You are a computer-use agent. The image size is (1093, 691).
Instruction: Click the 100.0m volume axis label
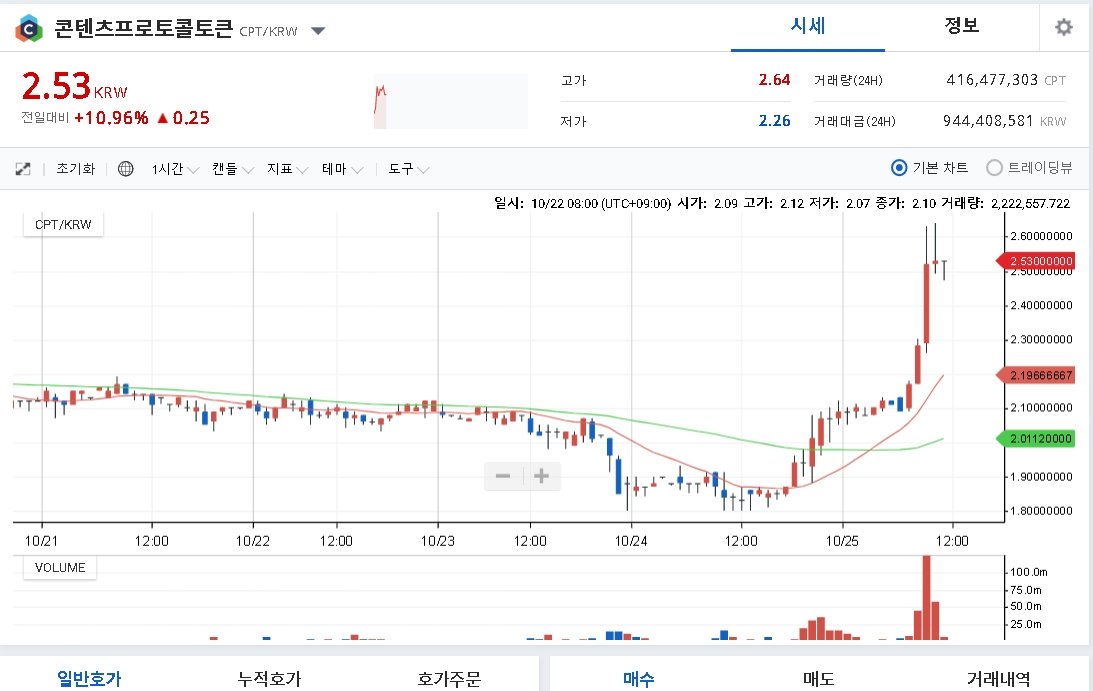(x=1029, y=572)
